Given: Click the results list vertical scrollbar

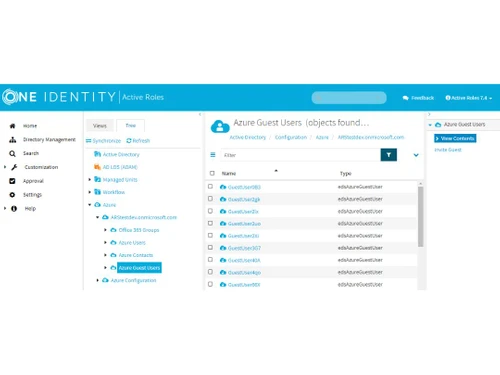Looking at the screenshot, I should point(421,217).
